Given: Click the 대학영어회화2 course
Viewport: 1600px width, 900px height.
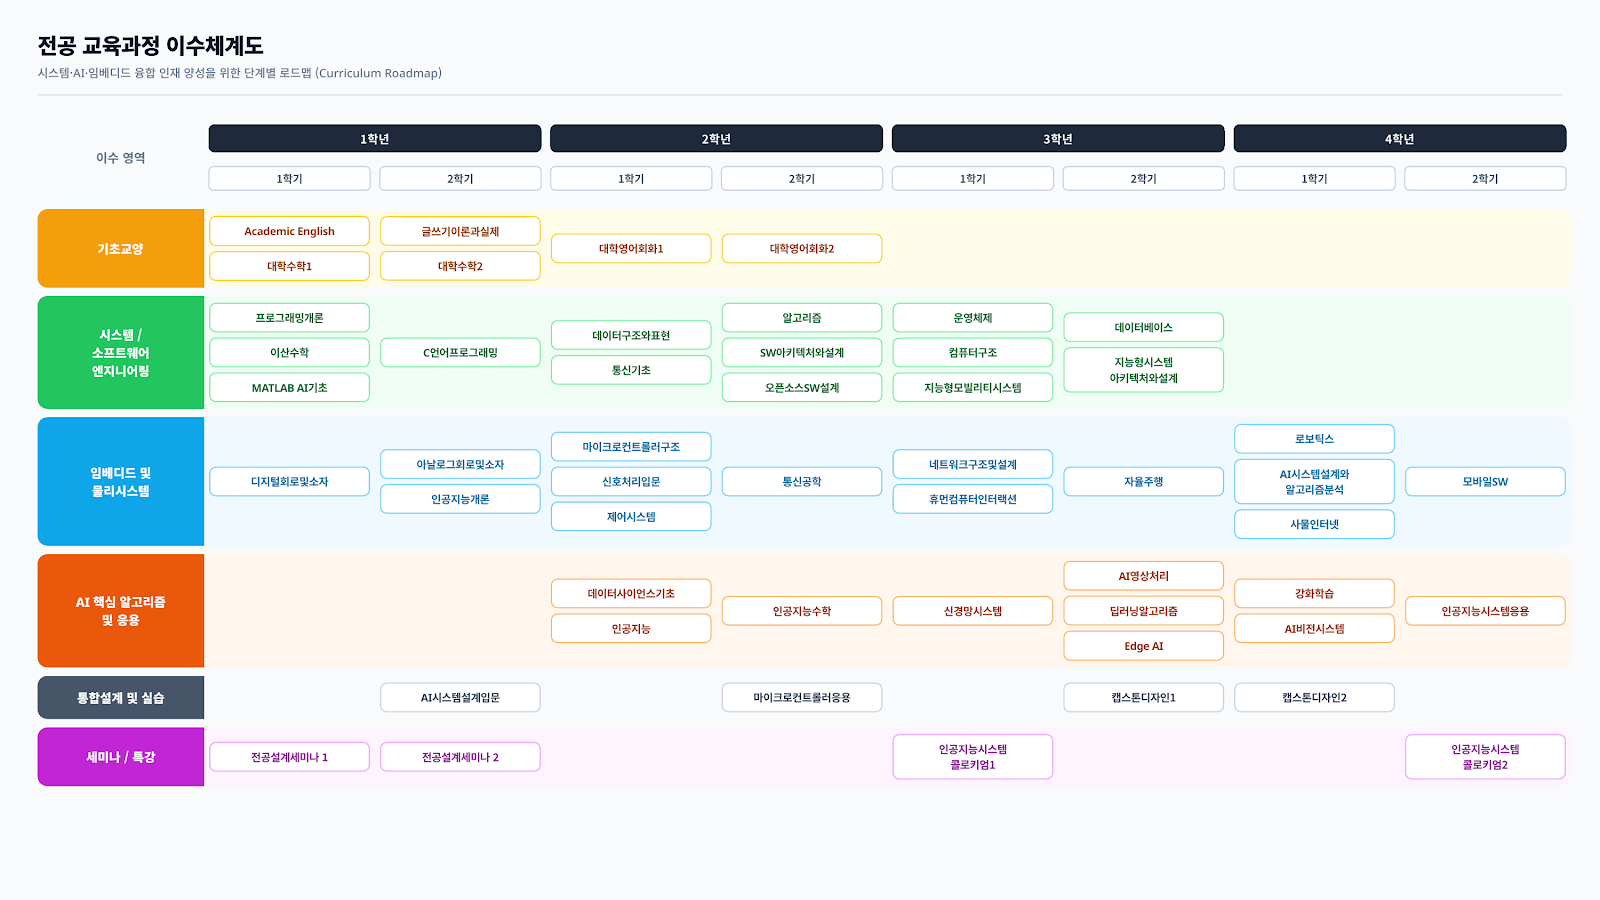Looking at the screenshot, I should 802,248.
